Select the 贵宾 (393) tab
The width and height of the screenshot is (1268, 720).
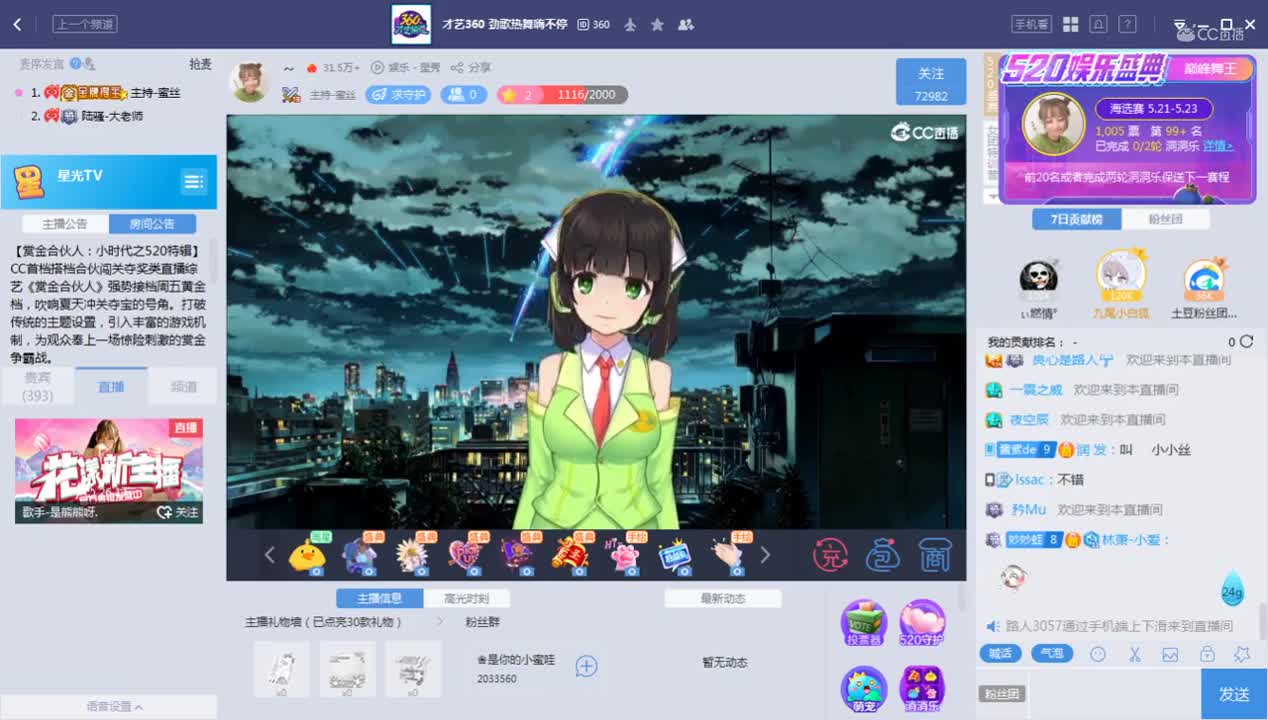click(x=38, y=386)
